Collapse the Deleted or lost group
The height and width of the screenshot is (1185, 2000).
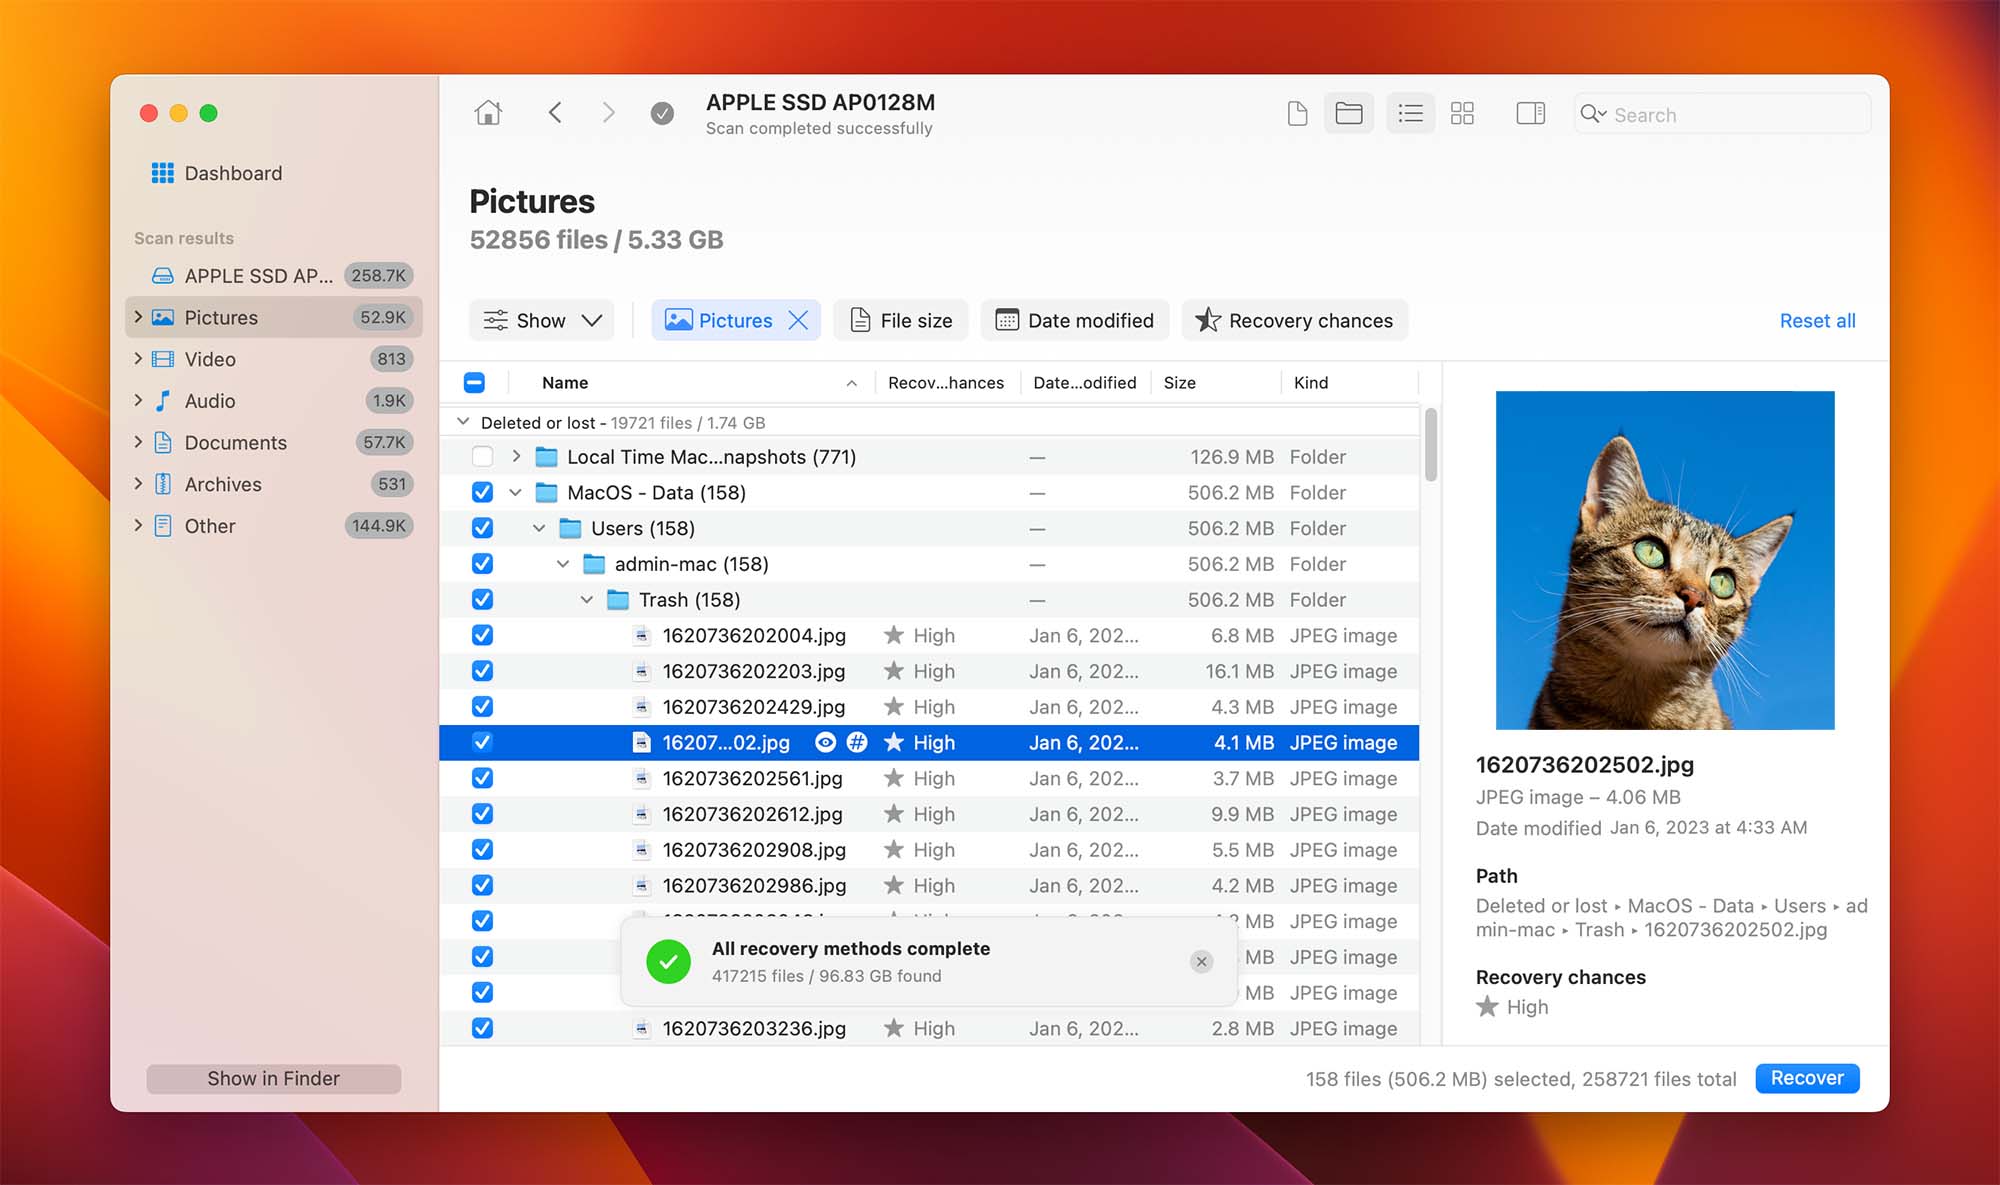[x=463, y=422]
